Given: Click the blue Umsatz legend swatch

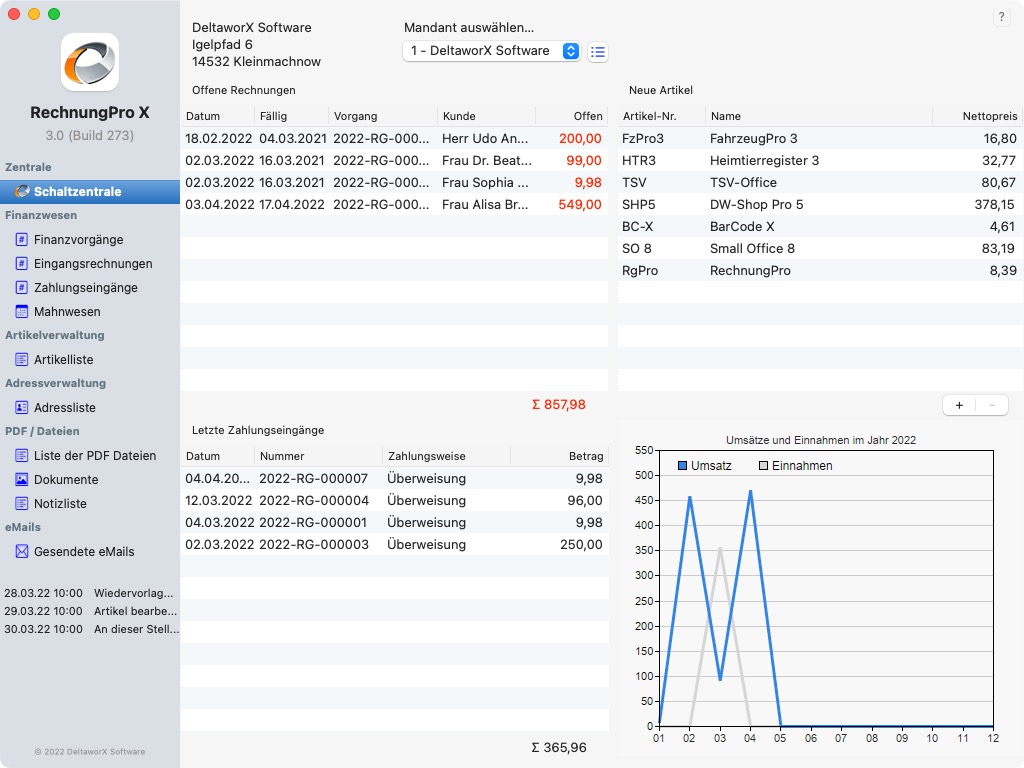Looking at the screenshot, I should coord(683,466).
